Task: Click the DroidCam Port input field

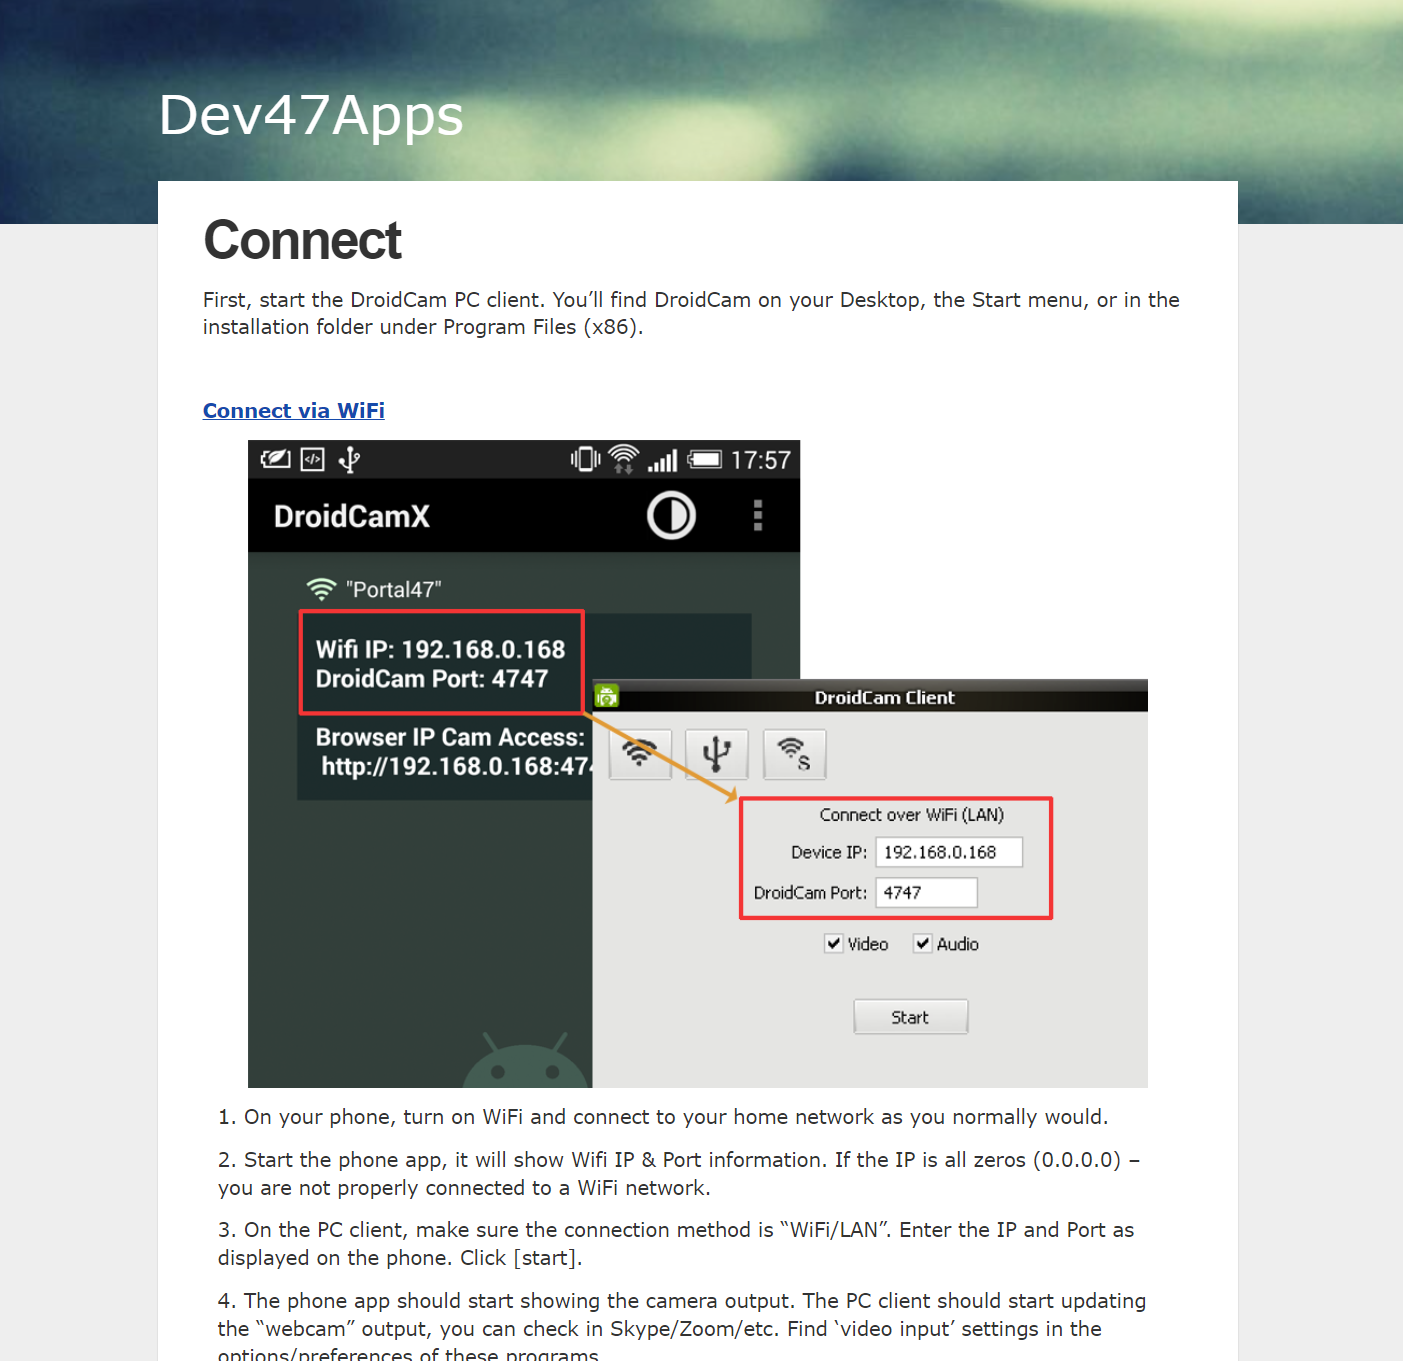Action: (x=926, y=893)
